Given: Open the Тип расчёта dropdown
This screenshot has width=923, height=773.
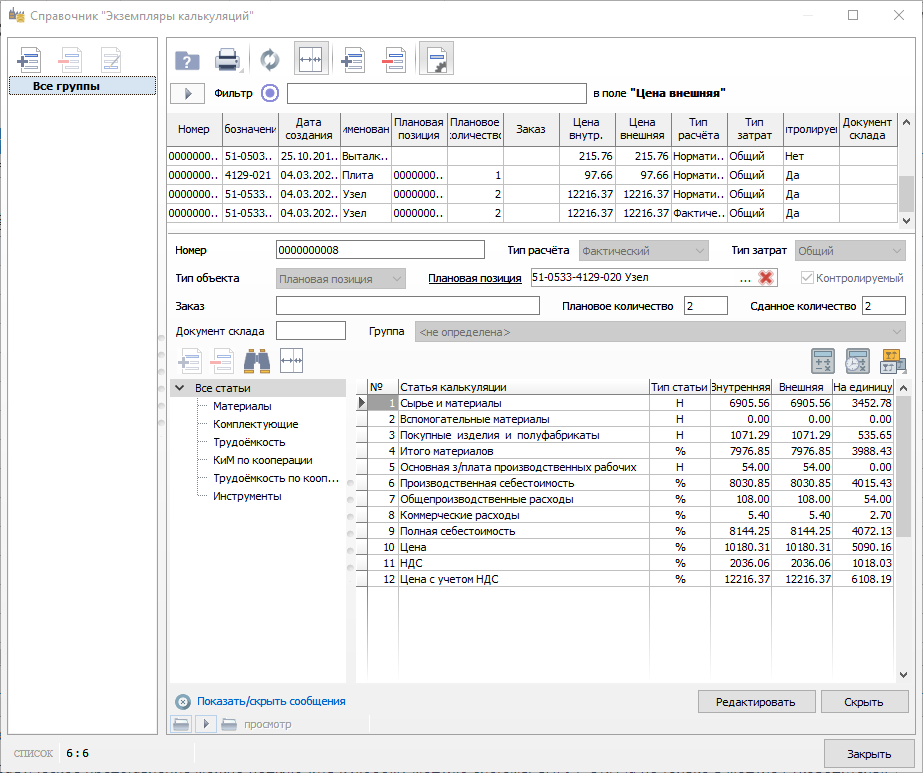Looking at the screenshot, I should pyautogui.click(x=644, y=250).
